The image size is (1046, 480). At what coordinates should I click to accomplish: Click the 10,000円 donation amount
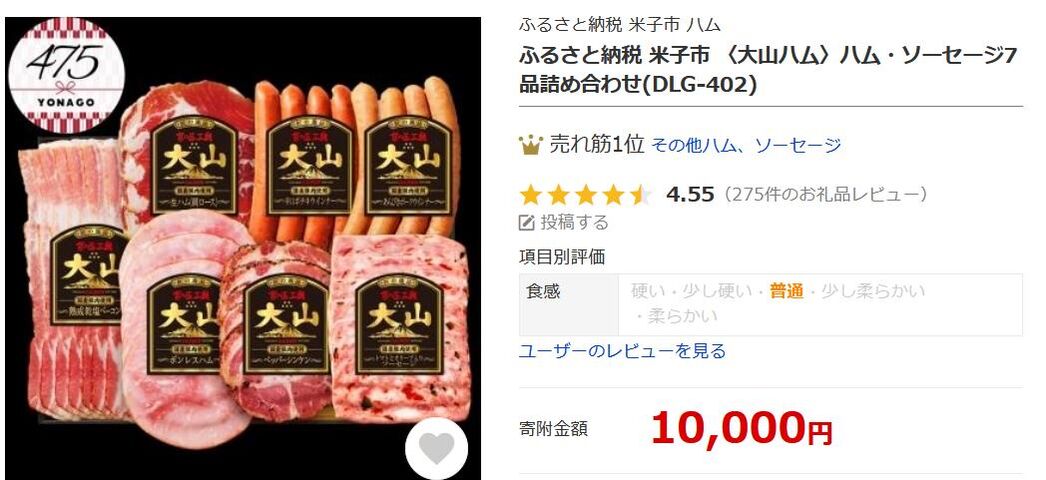tap(741, 428)
